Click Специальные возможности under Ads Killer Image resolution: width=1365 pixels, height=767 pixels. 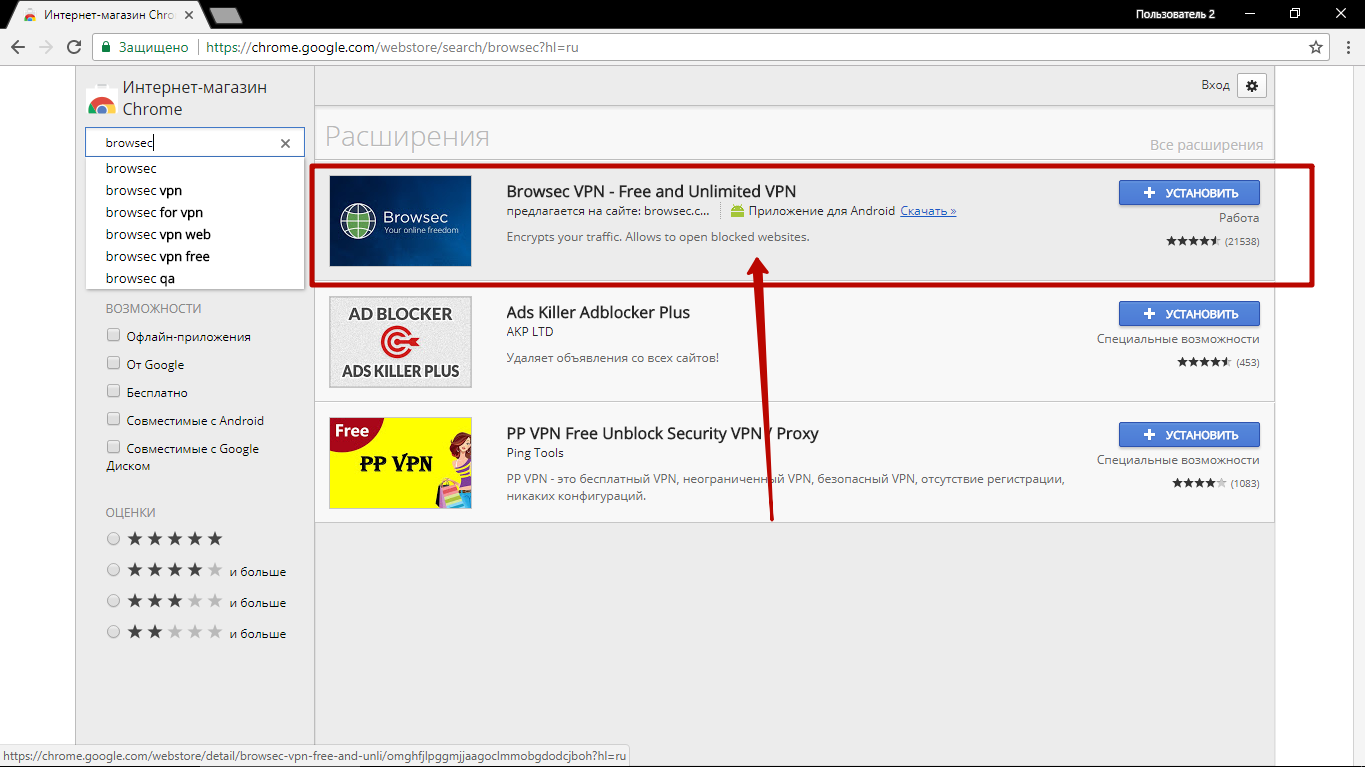pos(1178,339)
